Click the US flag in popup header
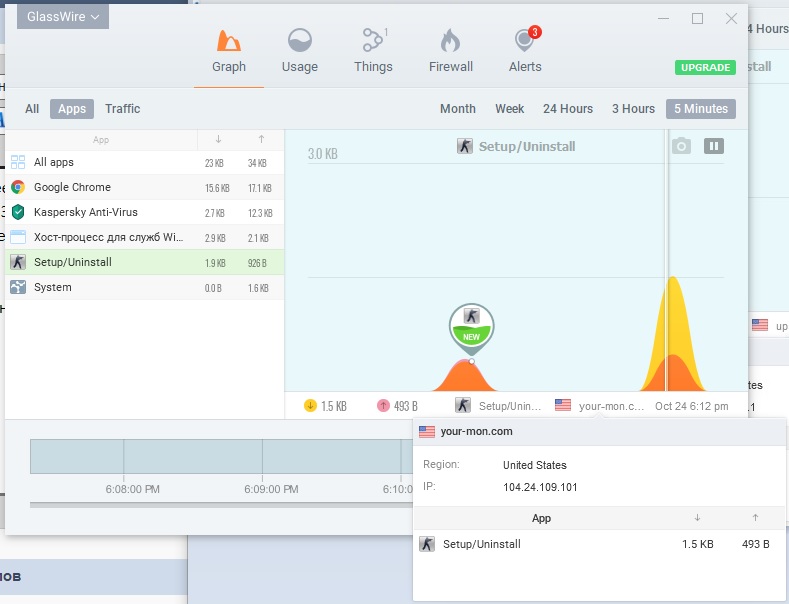 [427, 431]
